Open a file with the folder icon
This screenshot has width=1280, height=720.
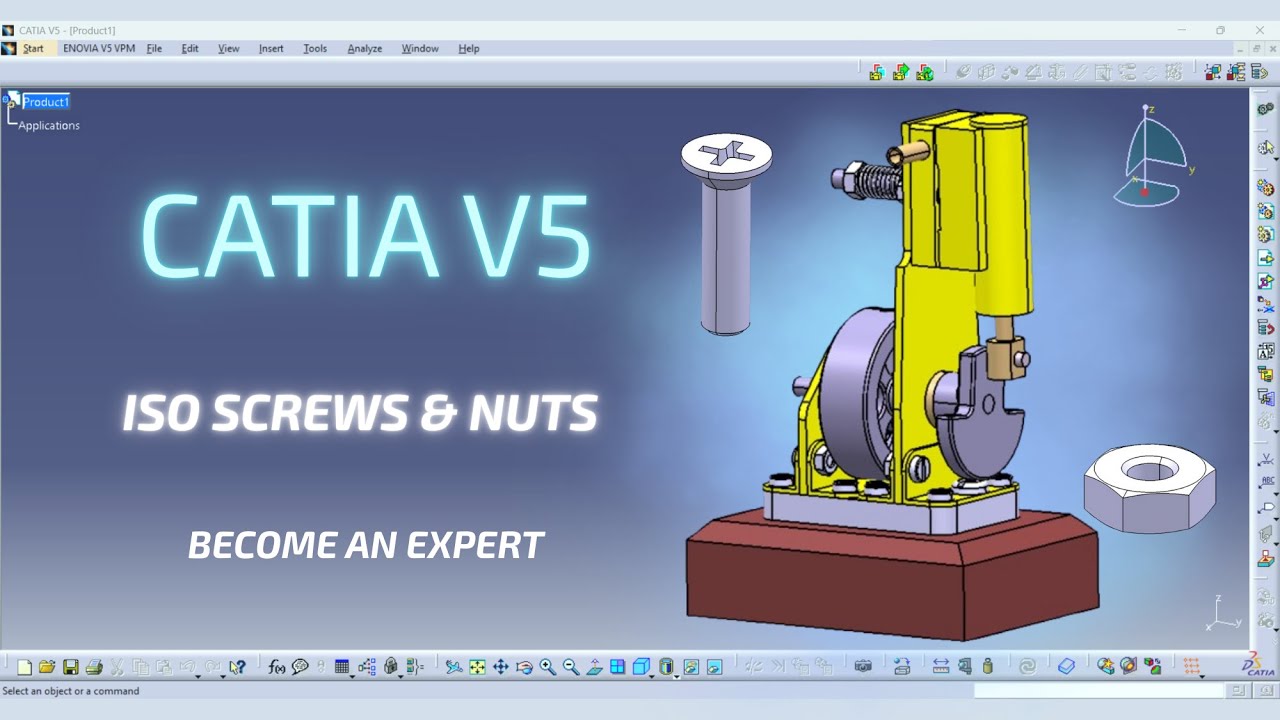(47, 667)
